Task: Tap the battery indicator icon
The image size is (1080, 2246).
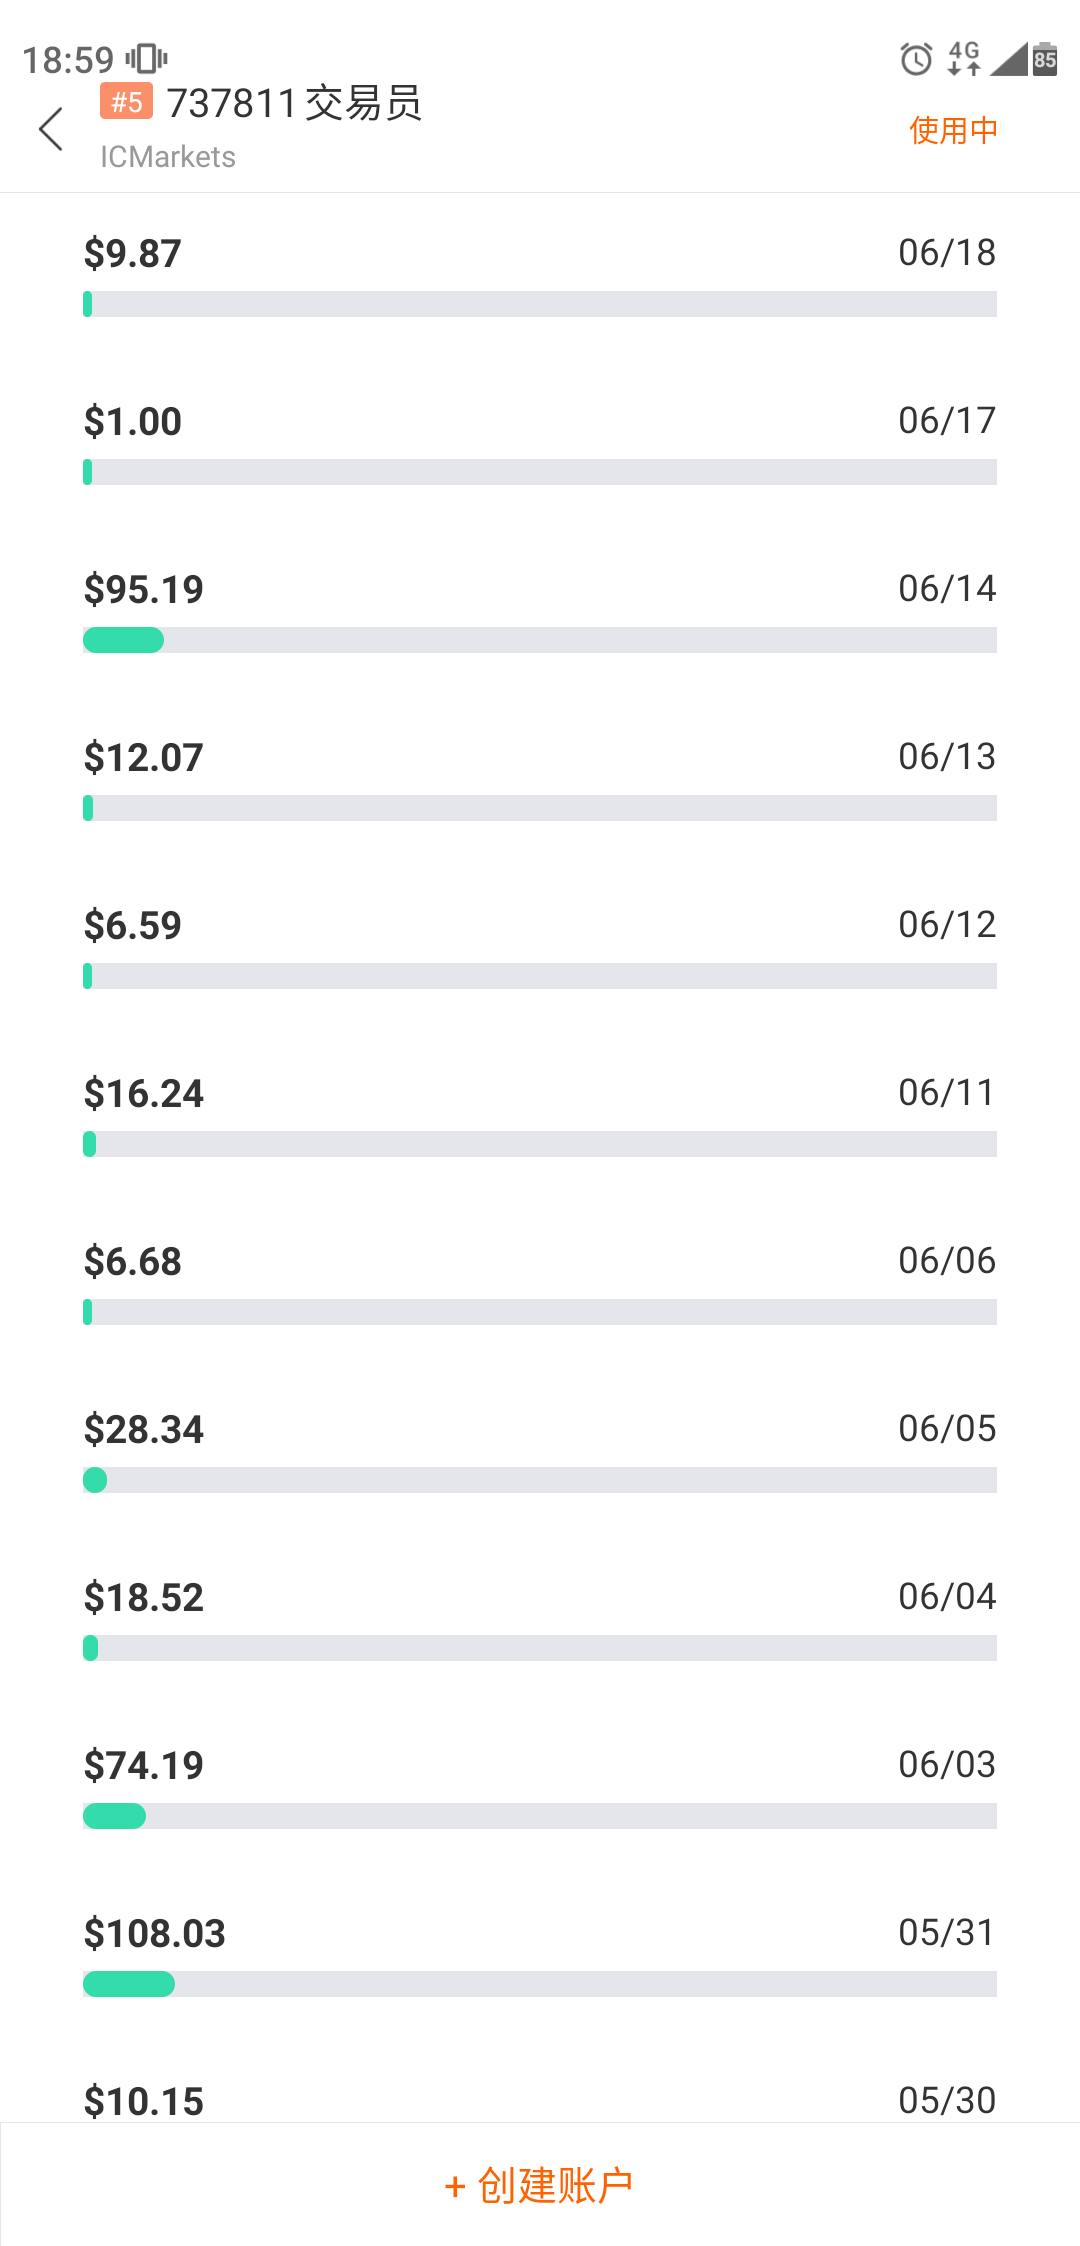Action: coord(1045,60)
